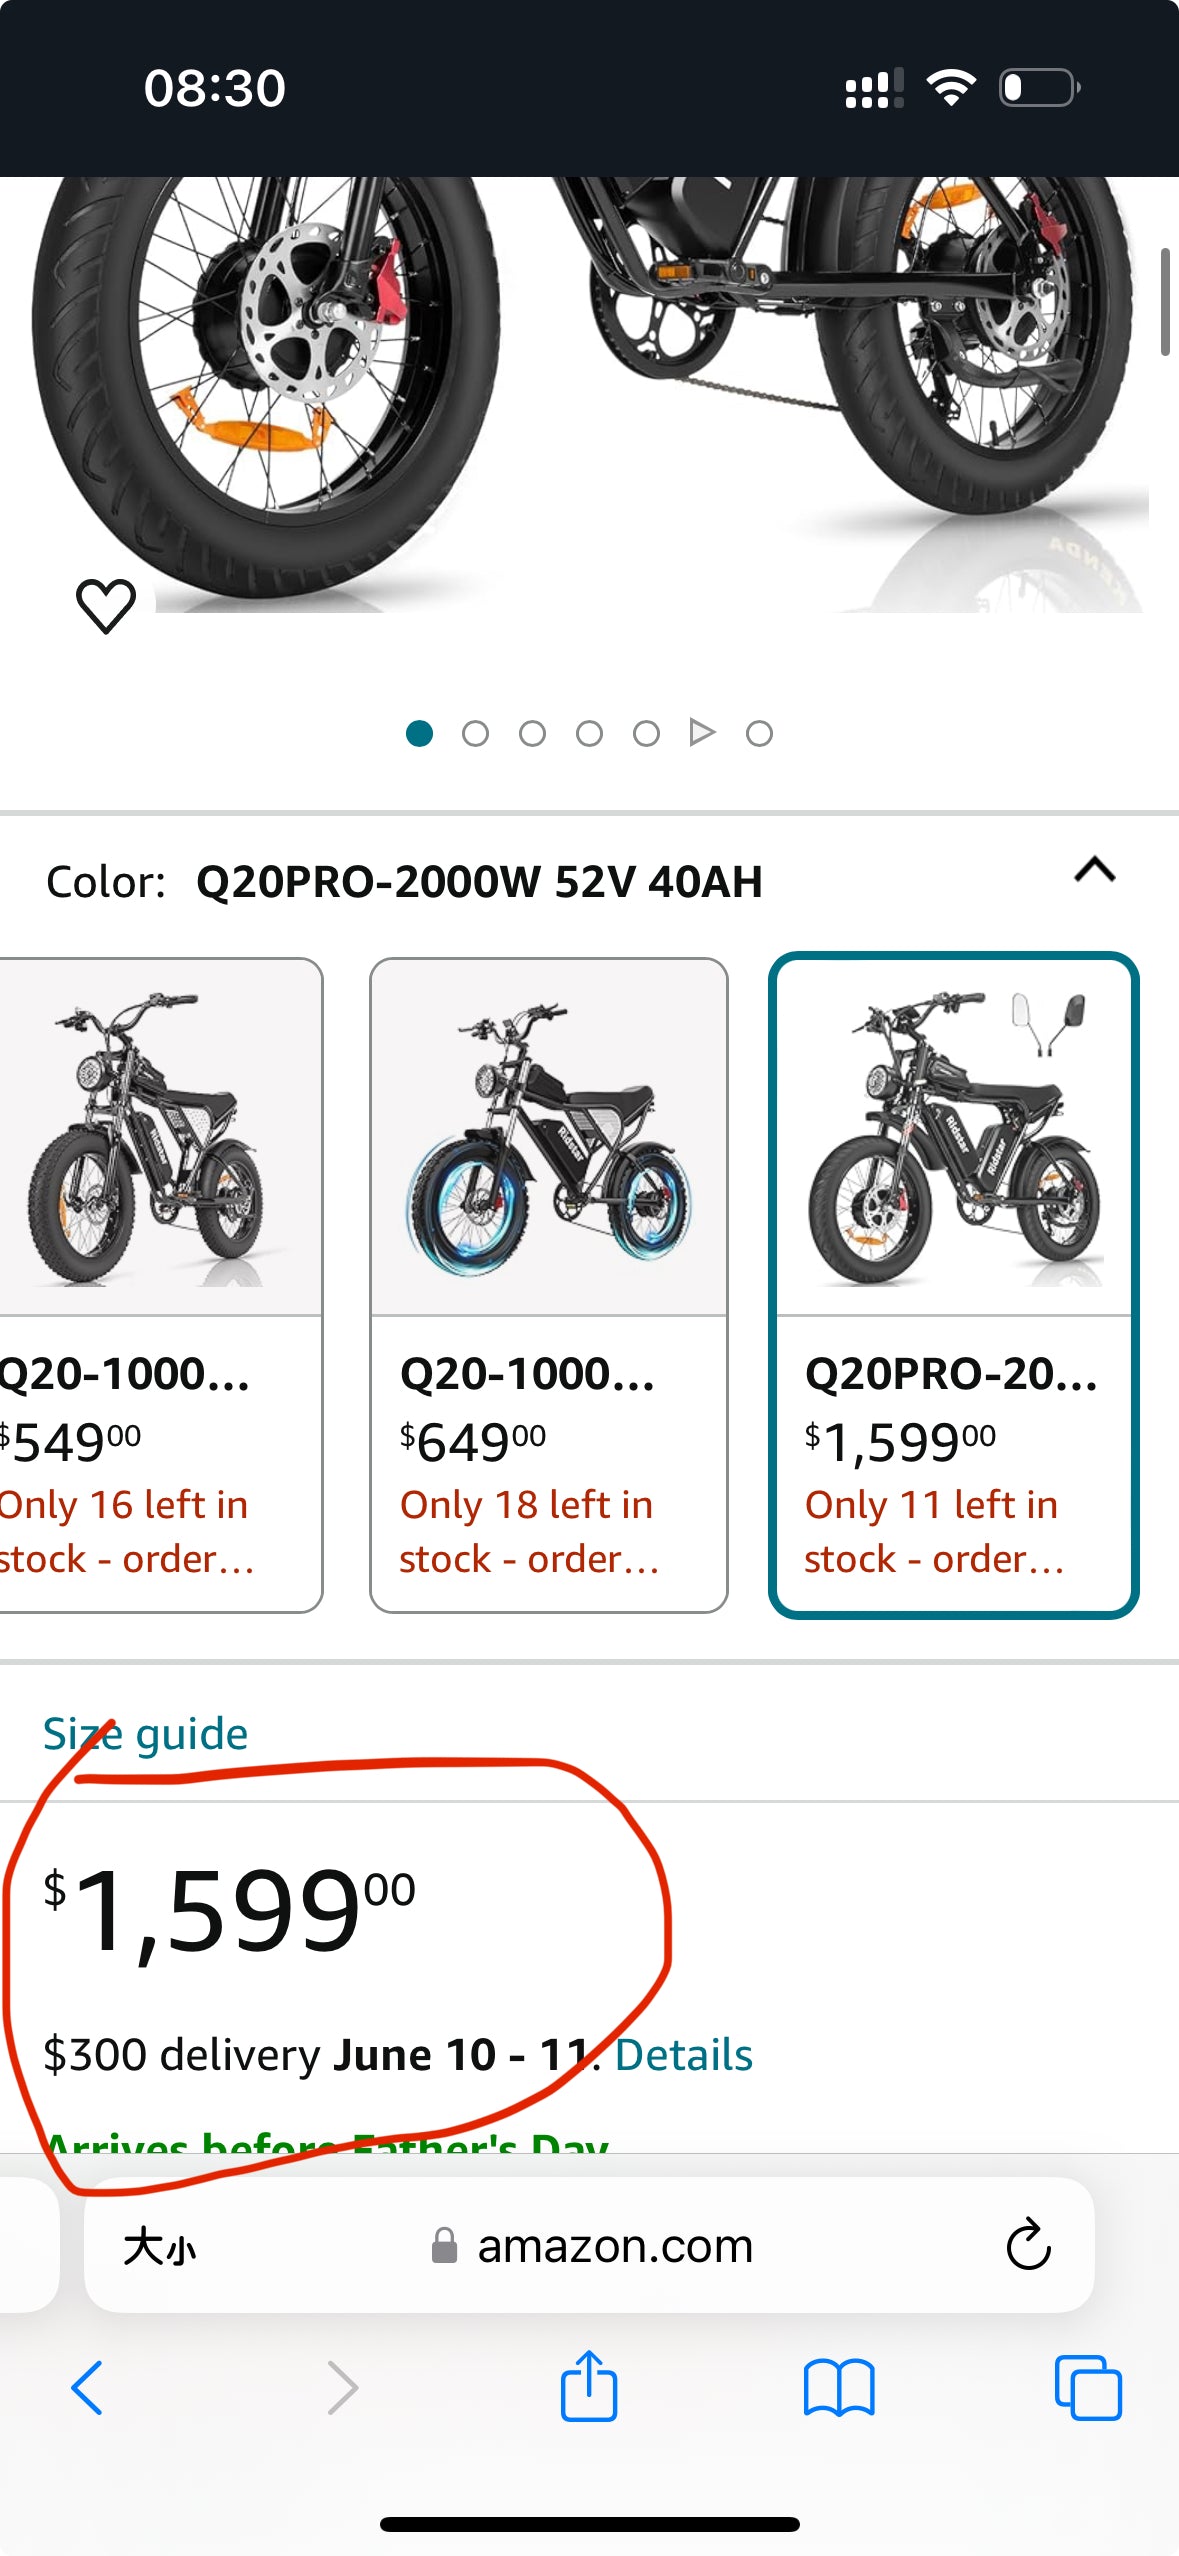
Task: Select the Q20PRO $1,599 variant
Action: pos(953,1285)
